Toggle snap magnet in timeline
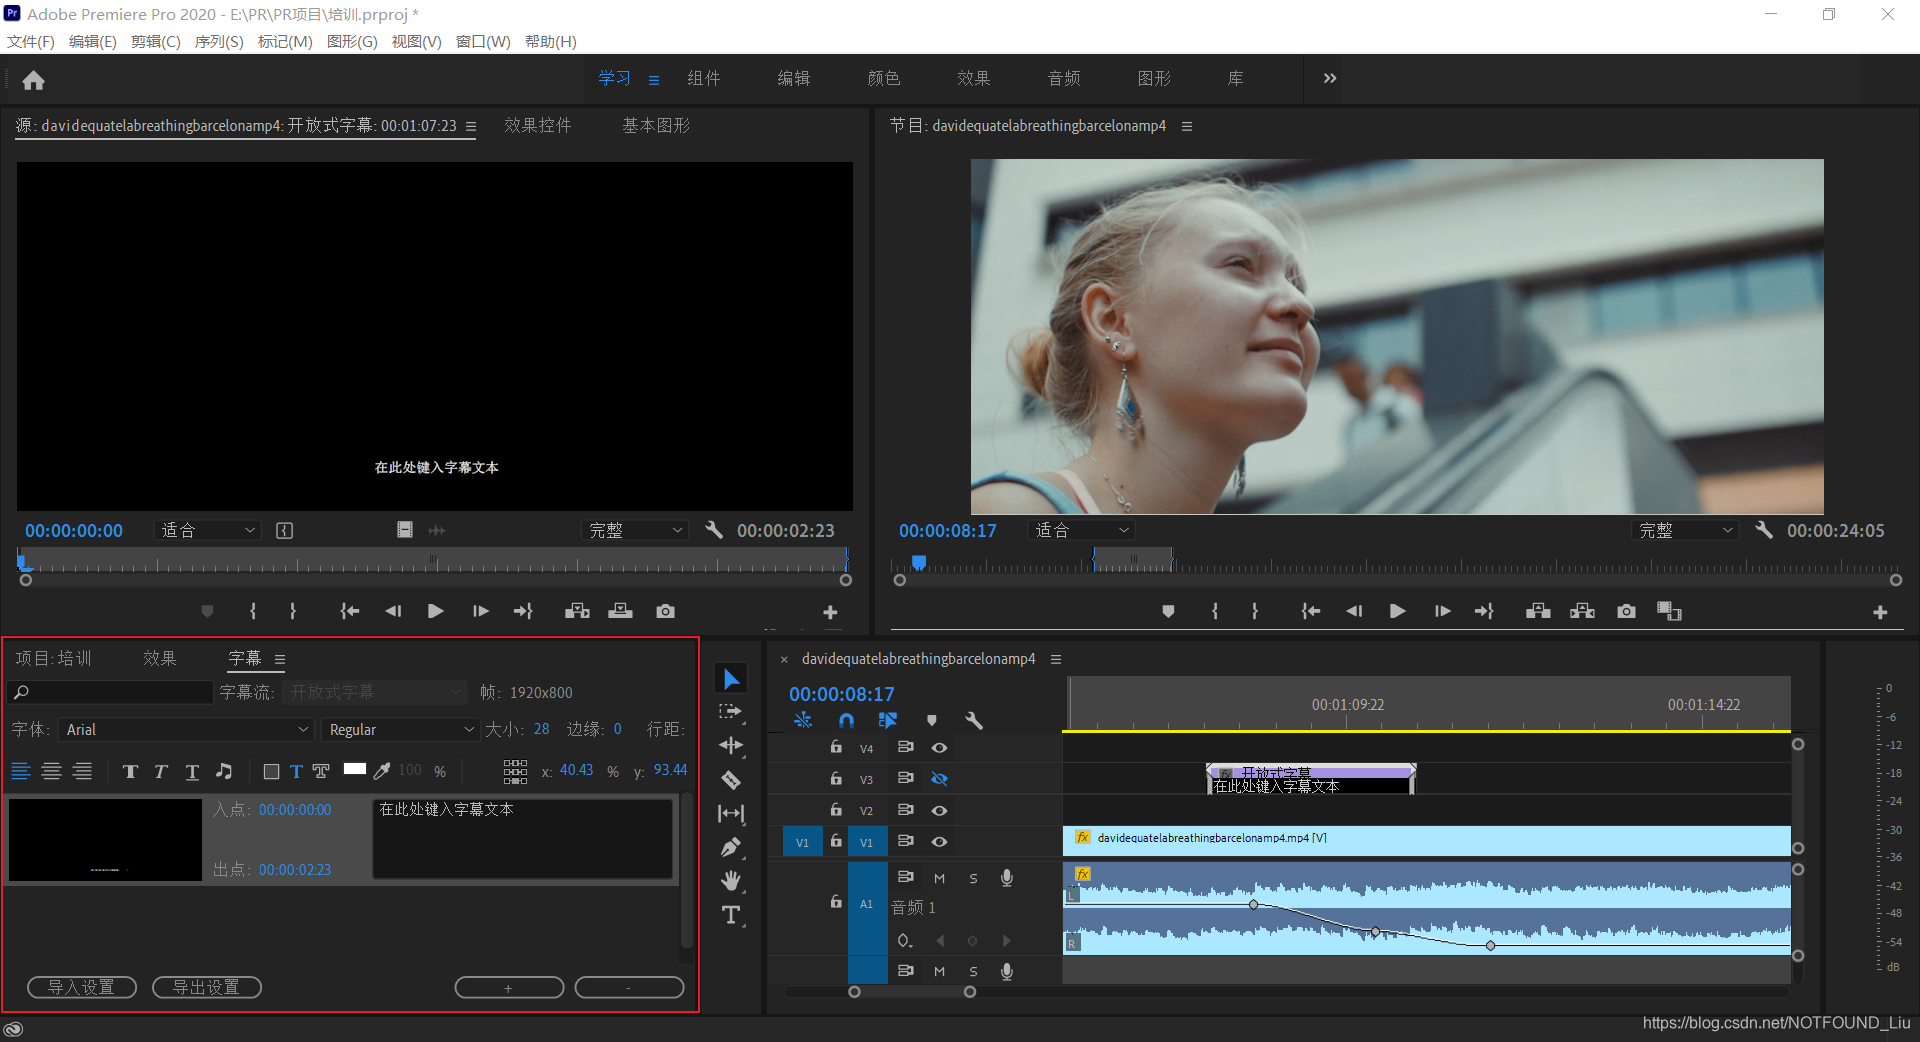Viewport: 1920px width, 1042px height. click(847, 720)
